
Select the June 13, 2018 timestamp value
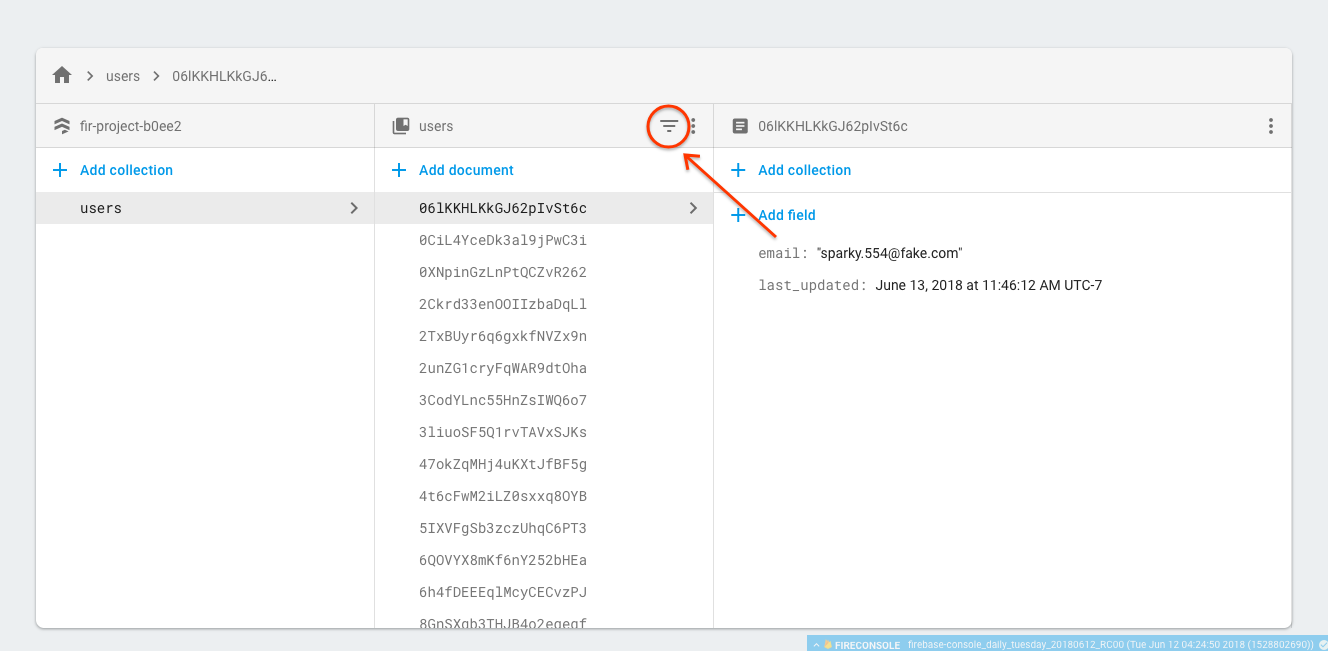pos(989,285)
